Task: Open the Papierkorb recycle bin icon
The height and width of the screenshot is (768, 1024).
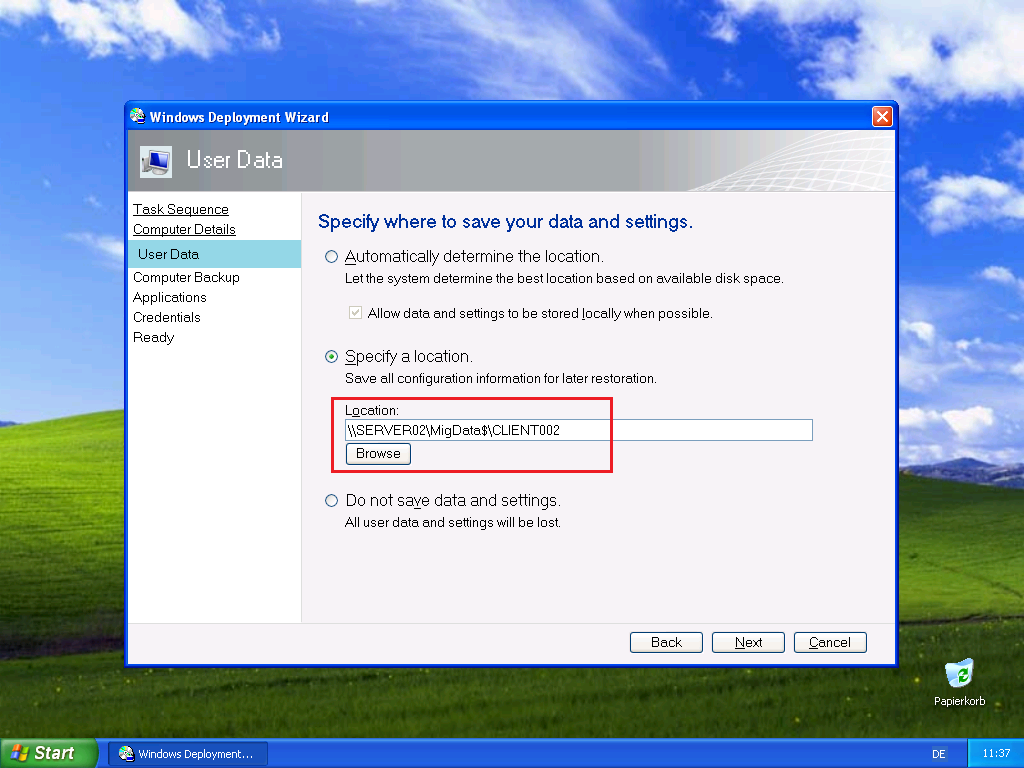Action: (x=959, y=682)
